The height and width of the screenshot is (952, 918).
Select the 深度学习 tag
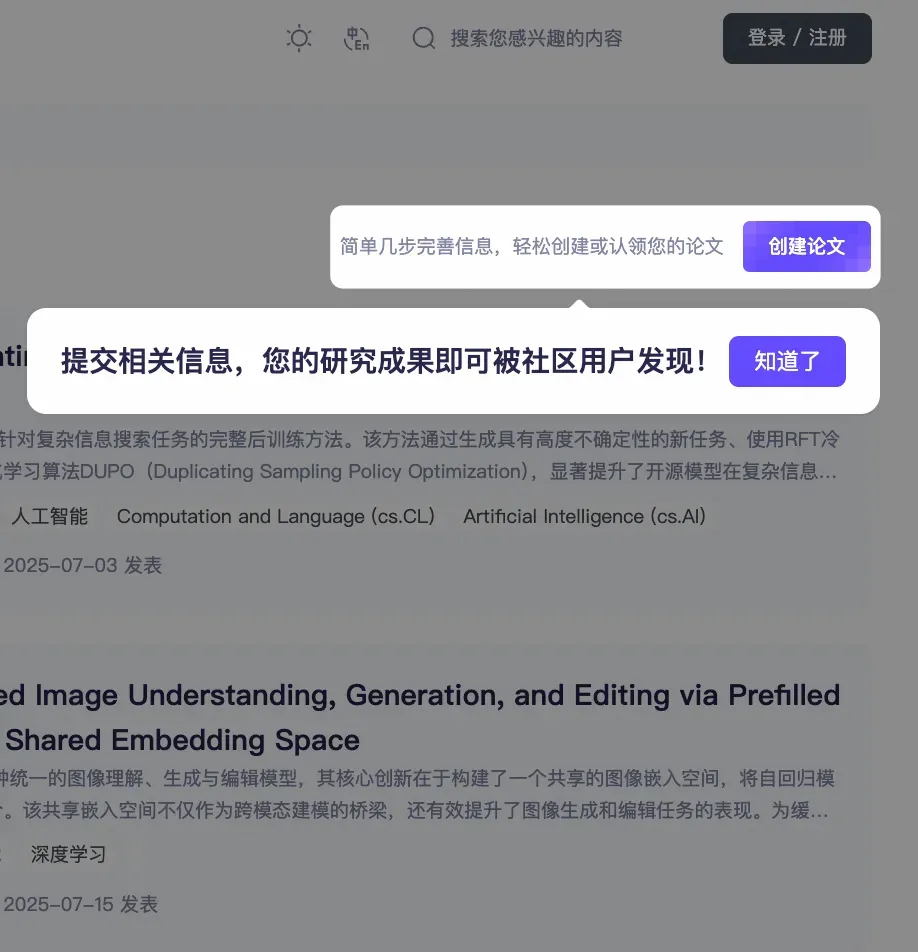click(68, 854)
